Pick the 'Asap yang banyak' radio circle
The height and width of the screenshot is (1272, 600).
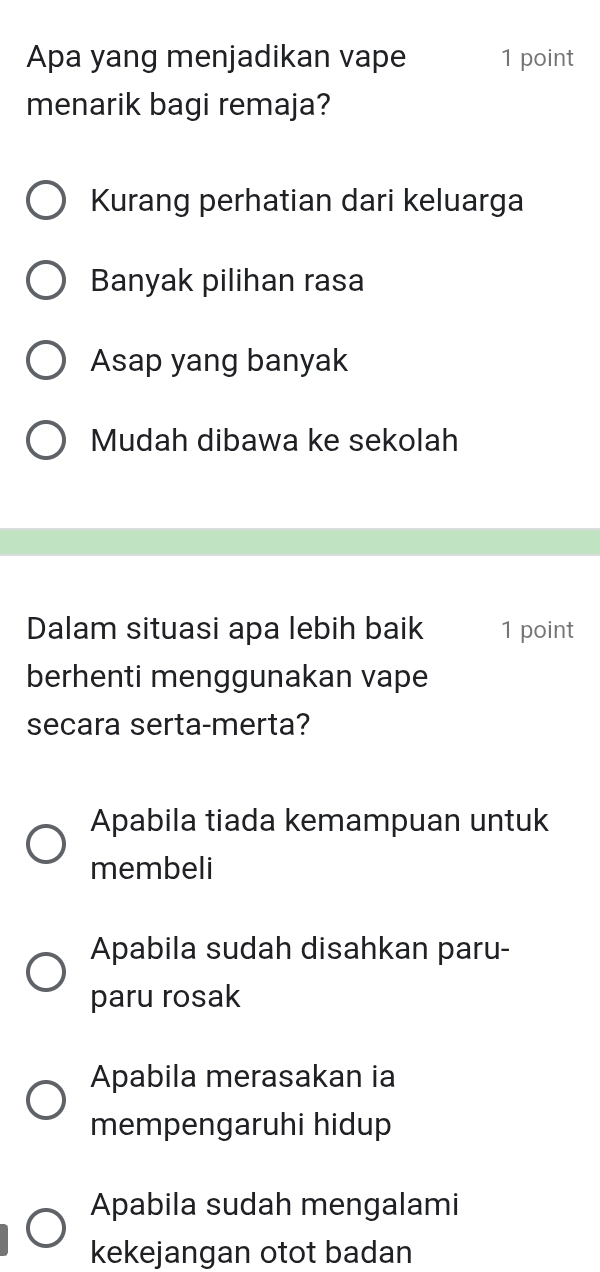[47, 361]
